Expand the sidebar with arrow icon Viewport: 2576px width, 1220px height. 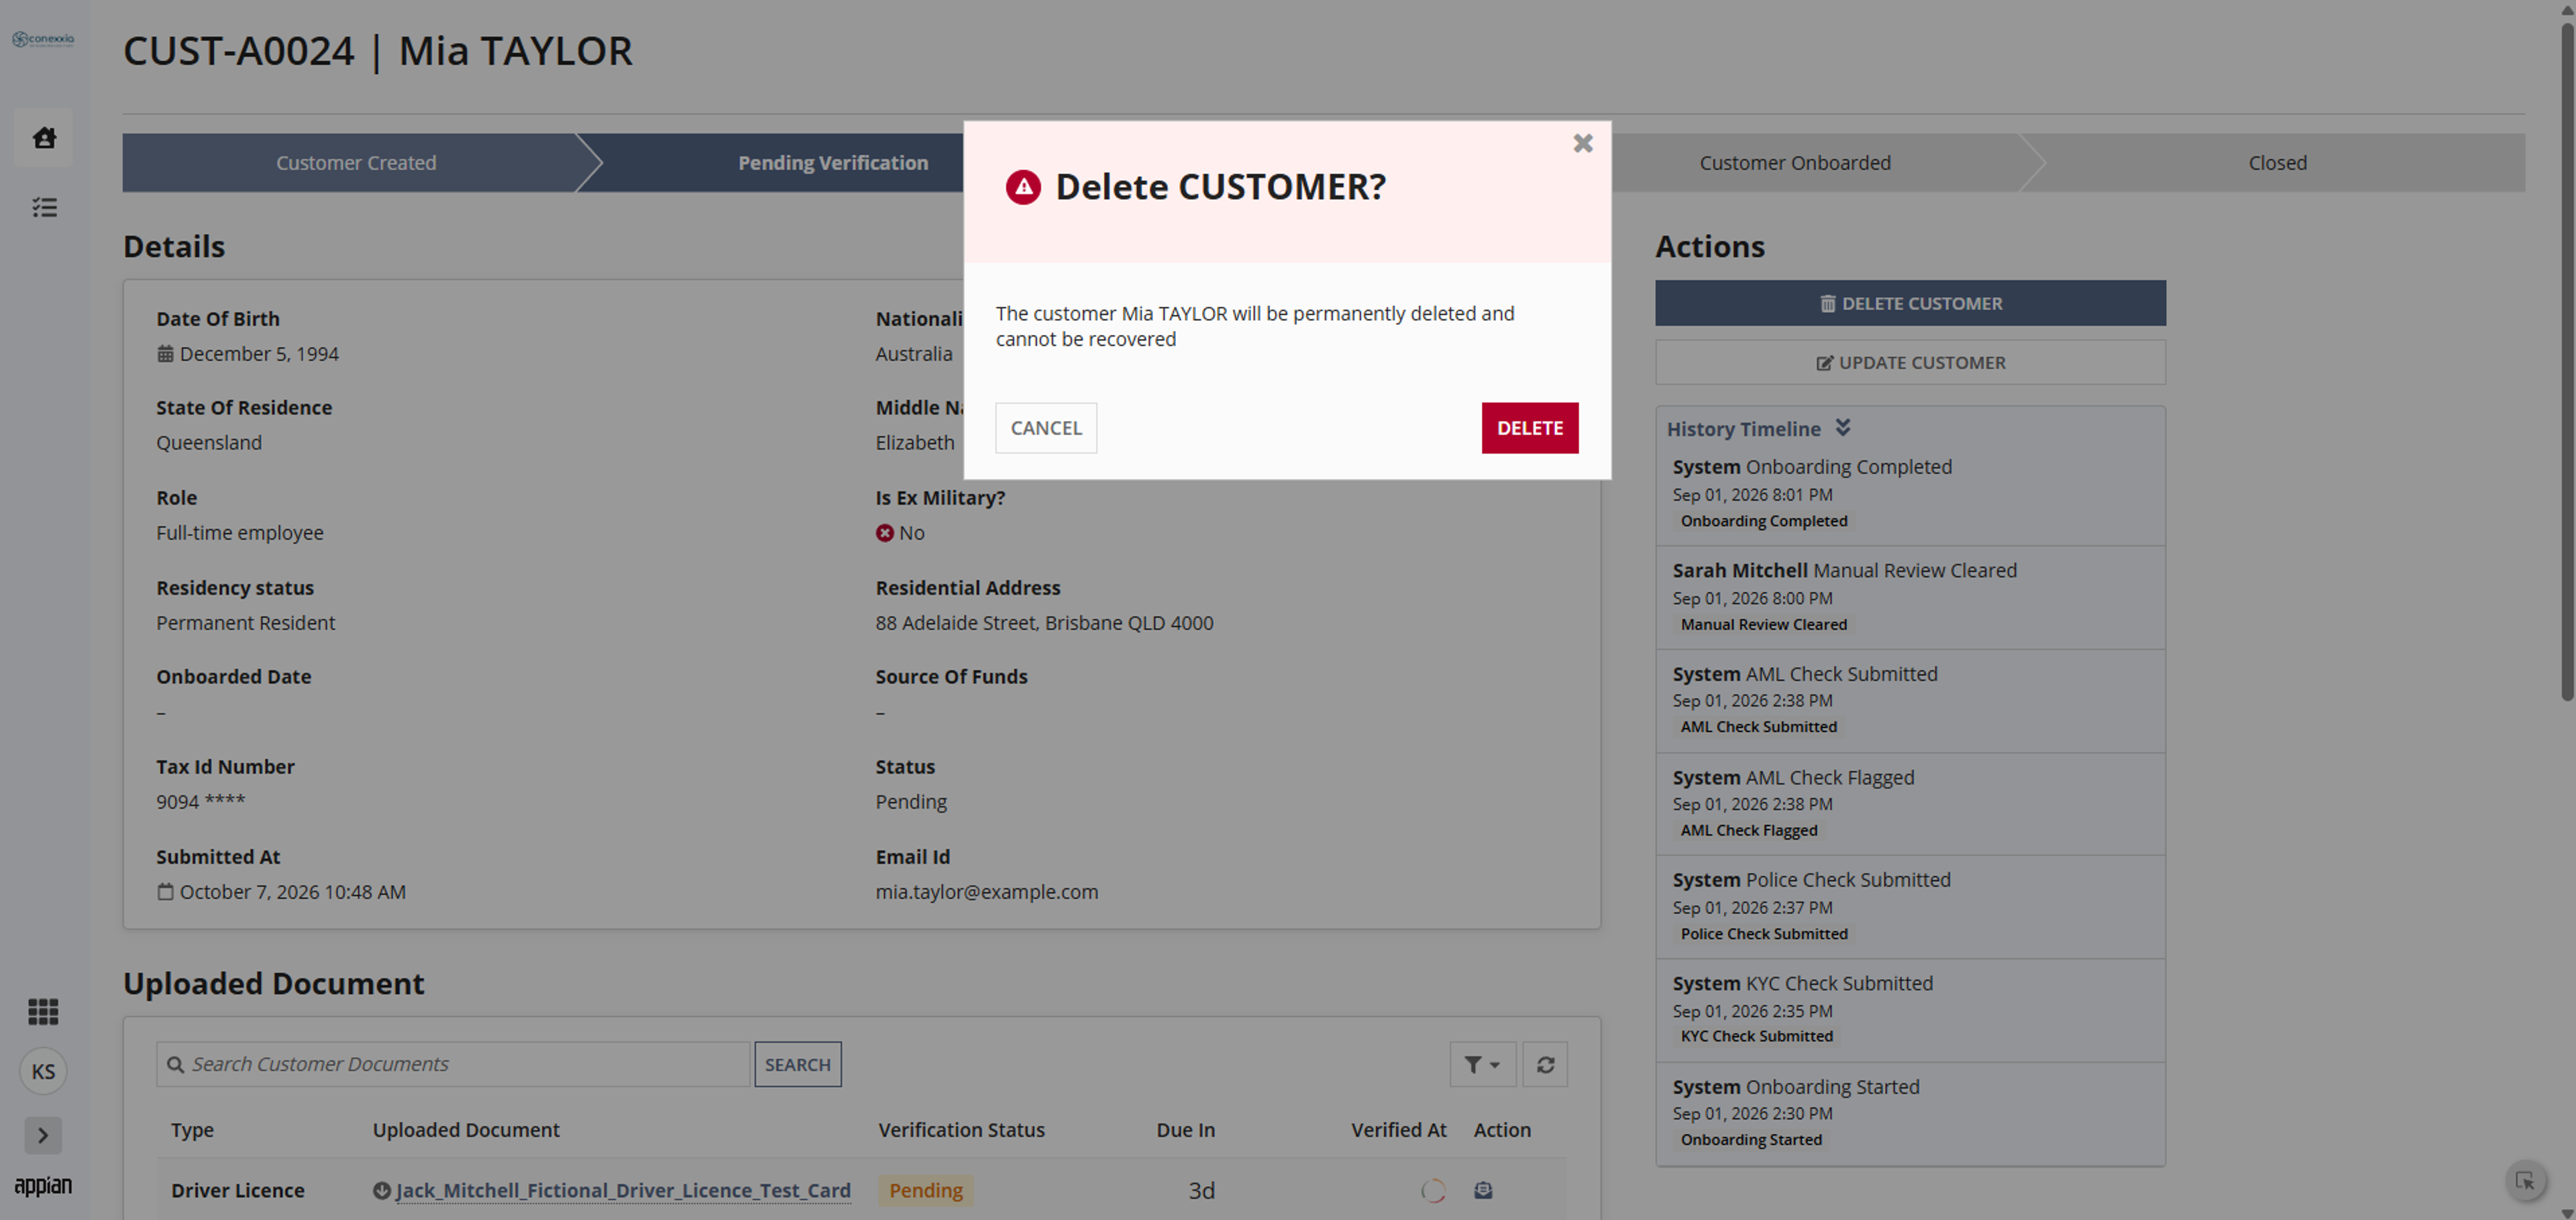coord(43,1135)
